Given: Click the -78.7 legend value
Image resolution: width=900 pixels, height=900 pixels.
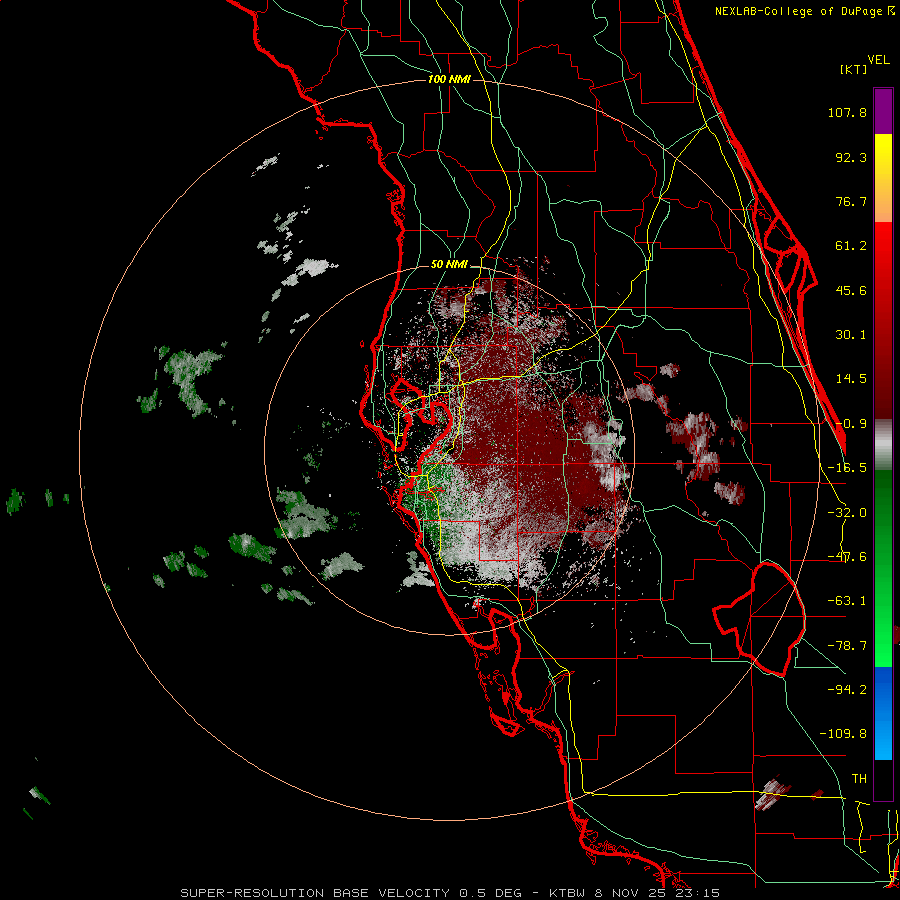Looking at the screenshot, I should pos(847,646).
